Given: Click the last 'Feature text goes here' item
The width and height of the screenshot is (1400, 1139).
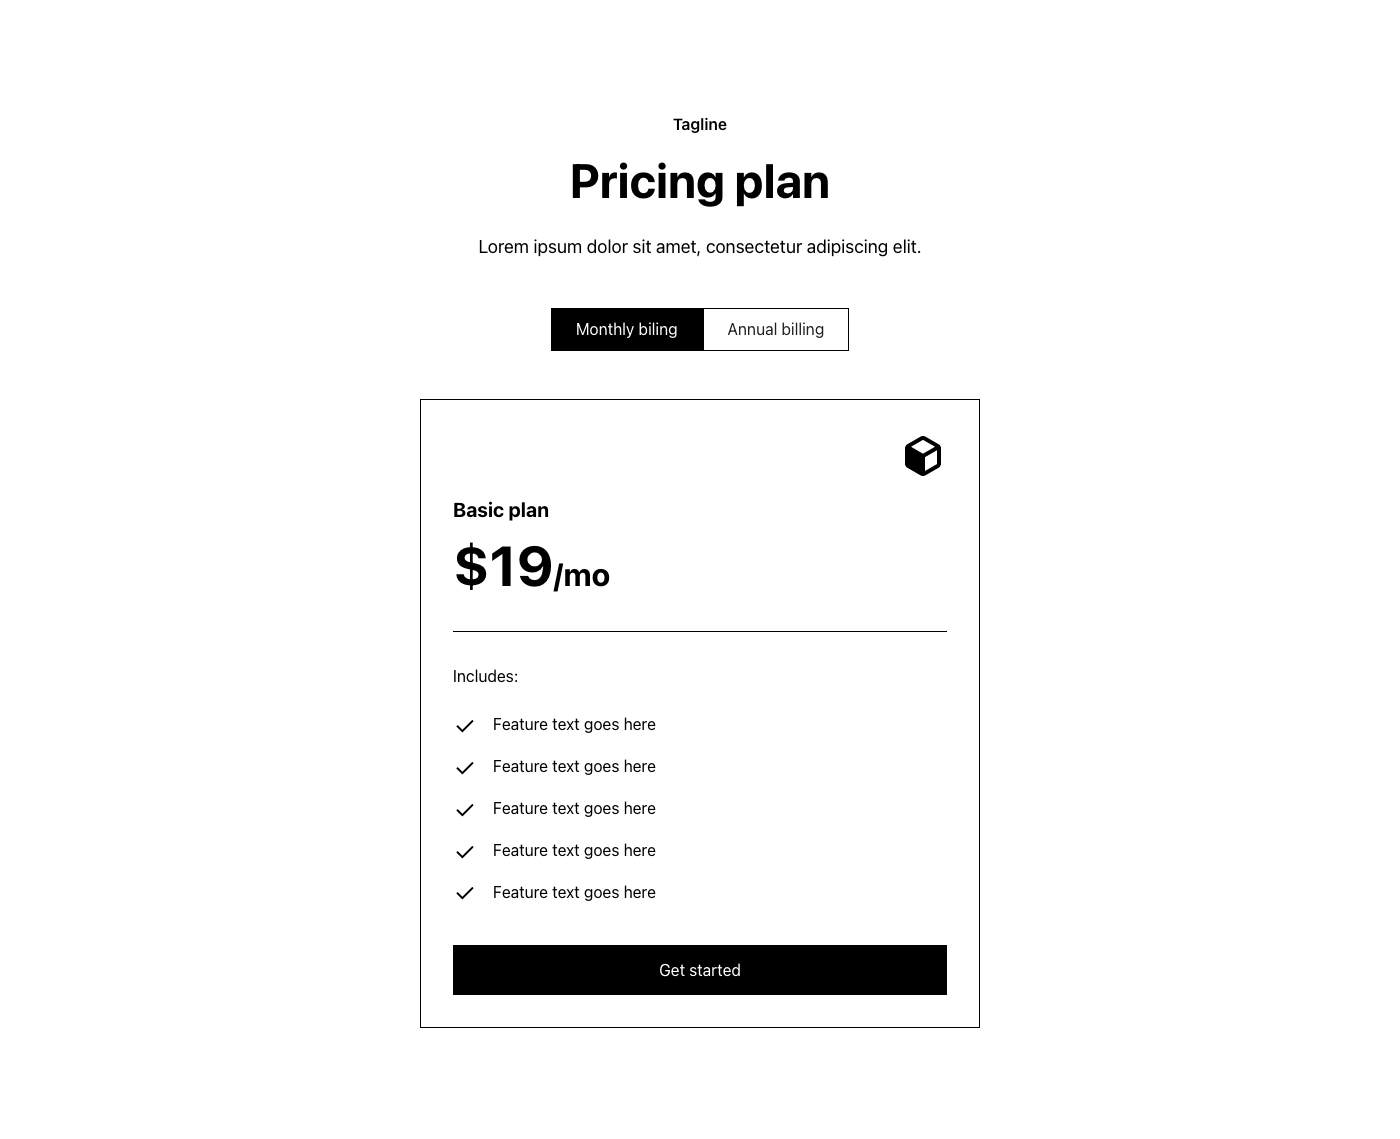Looking at the screenshot, I should (x=574, y=893).
